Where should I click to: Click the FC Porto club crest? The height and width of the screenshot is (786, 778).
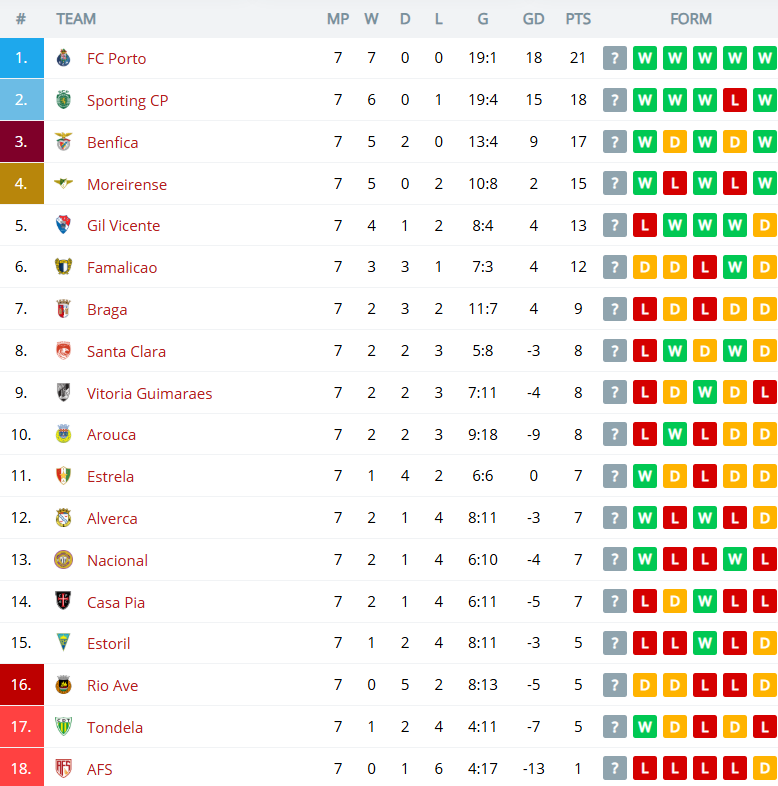tap(64, 58)
